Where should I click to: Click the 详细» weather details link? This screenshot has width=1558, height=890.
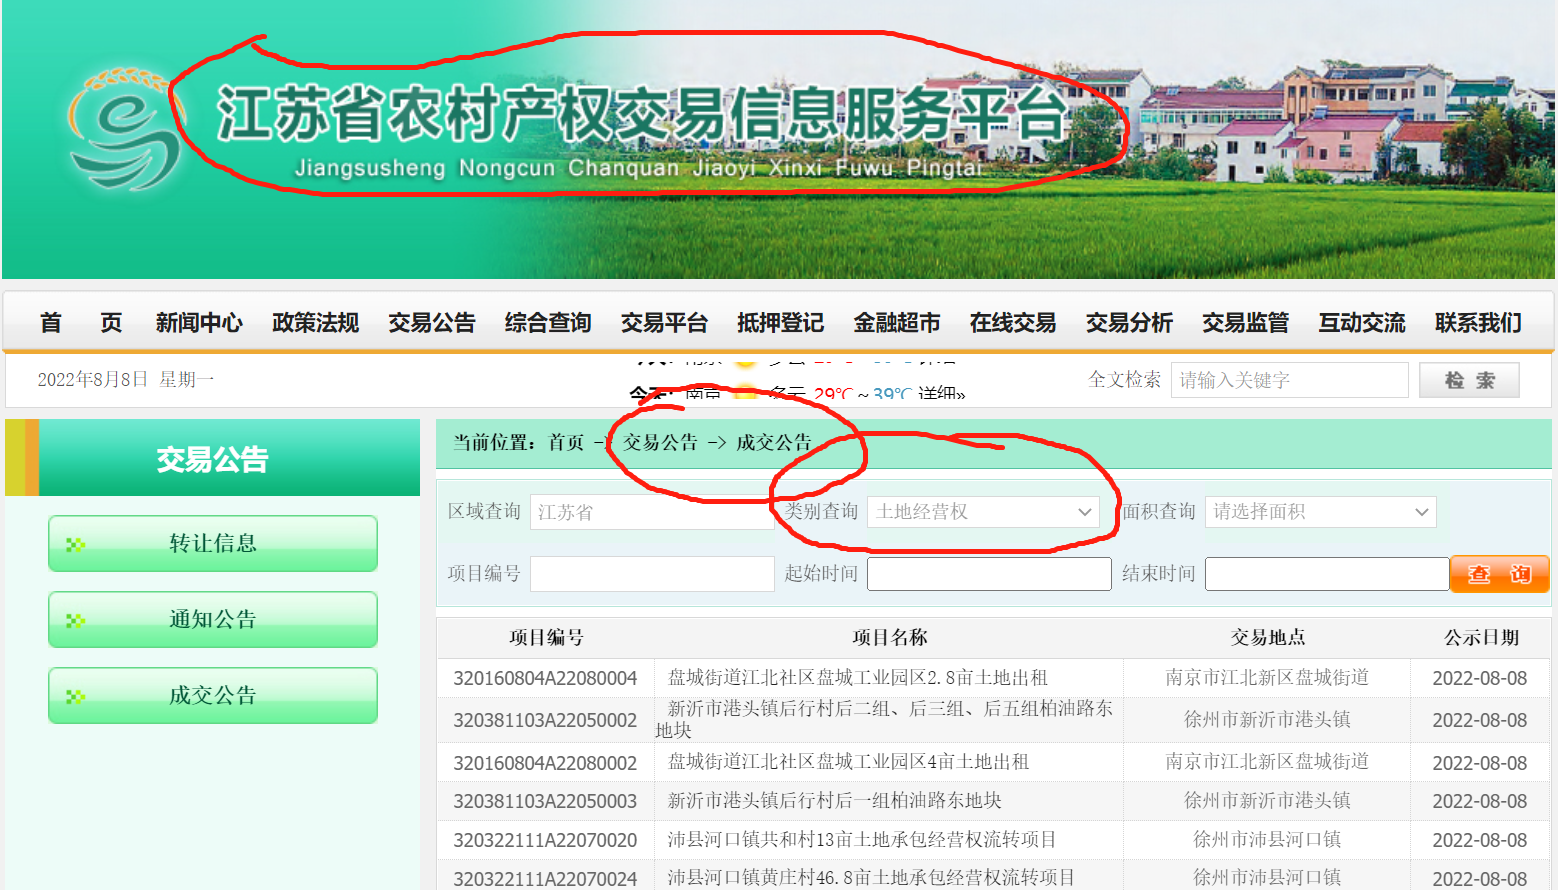(x=942, y=393)
